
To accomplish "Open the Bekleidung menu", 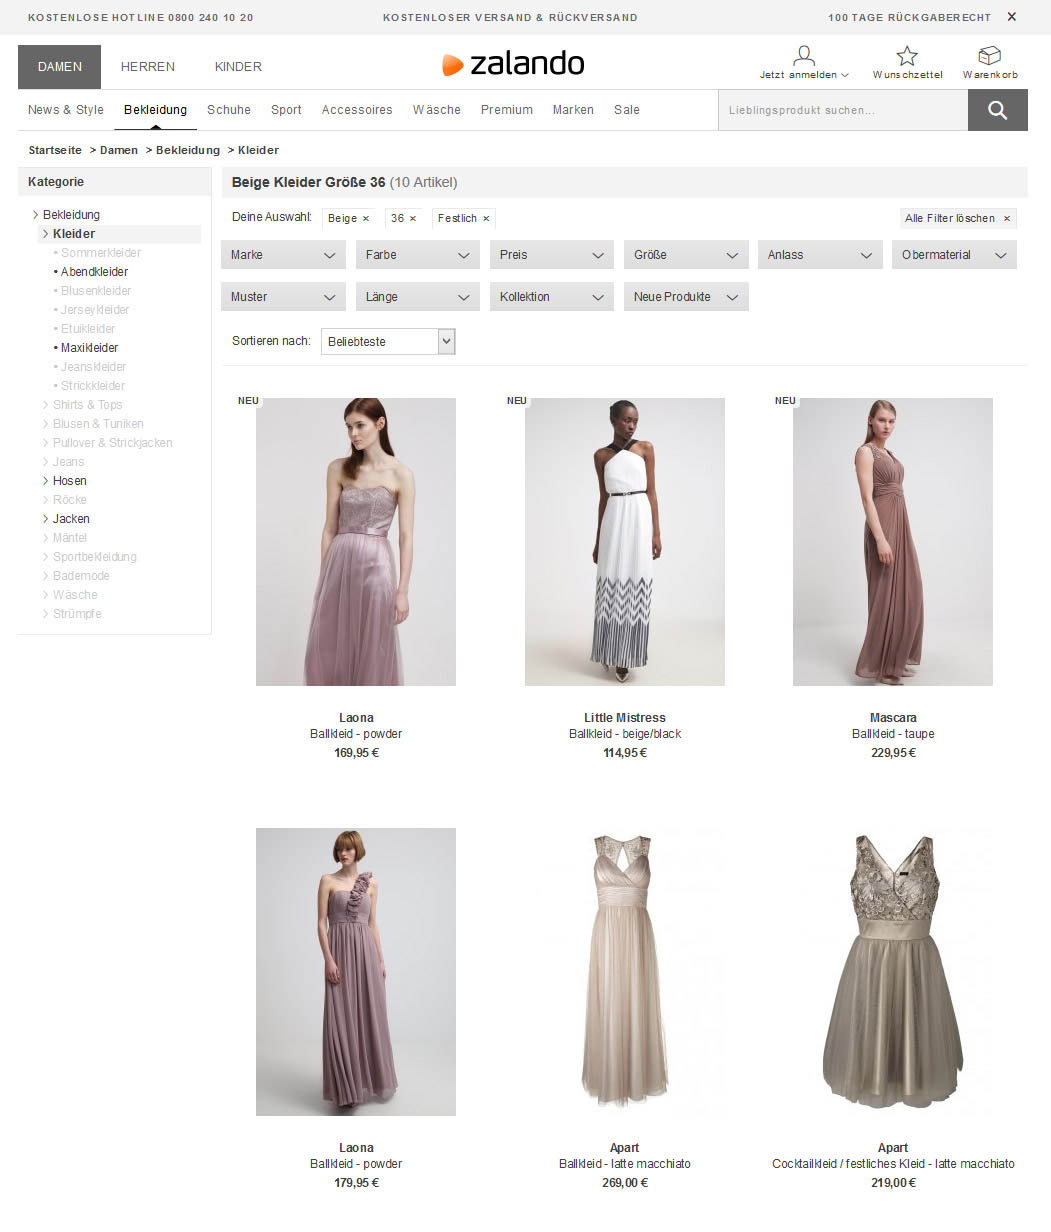I will tap(155, 110).
